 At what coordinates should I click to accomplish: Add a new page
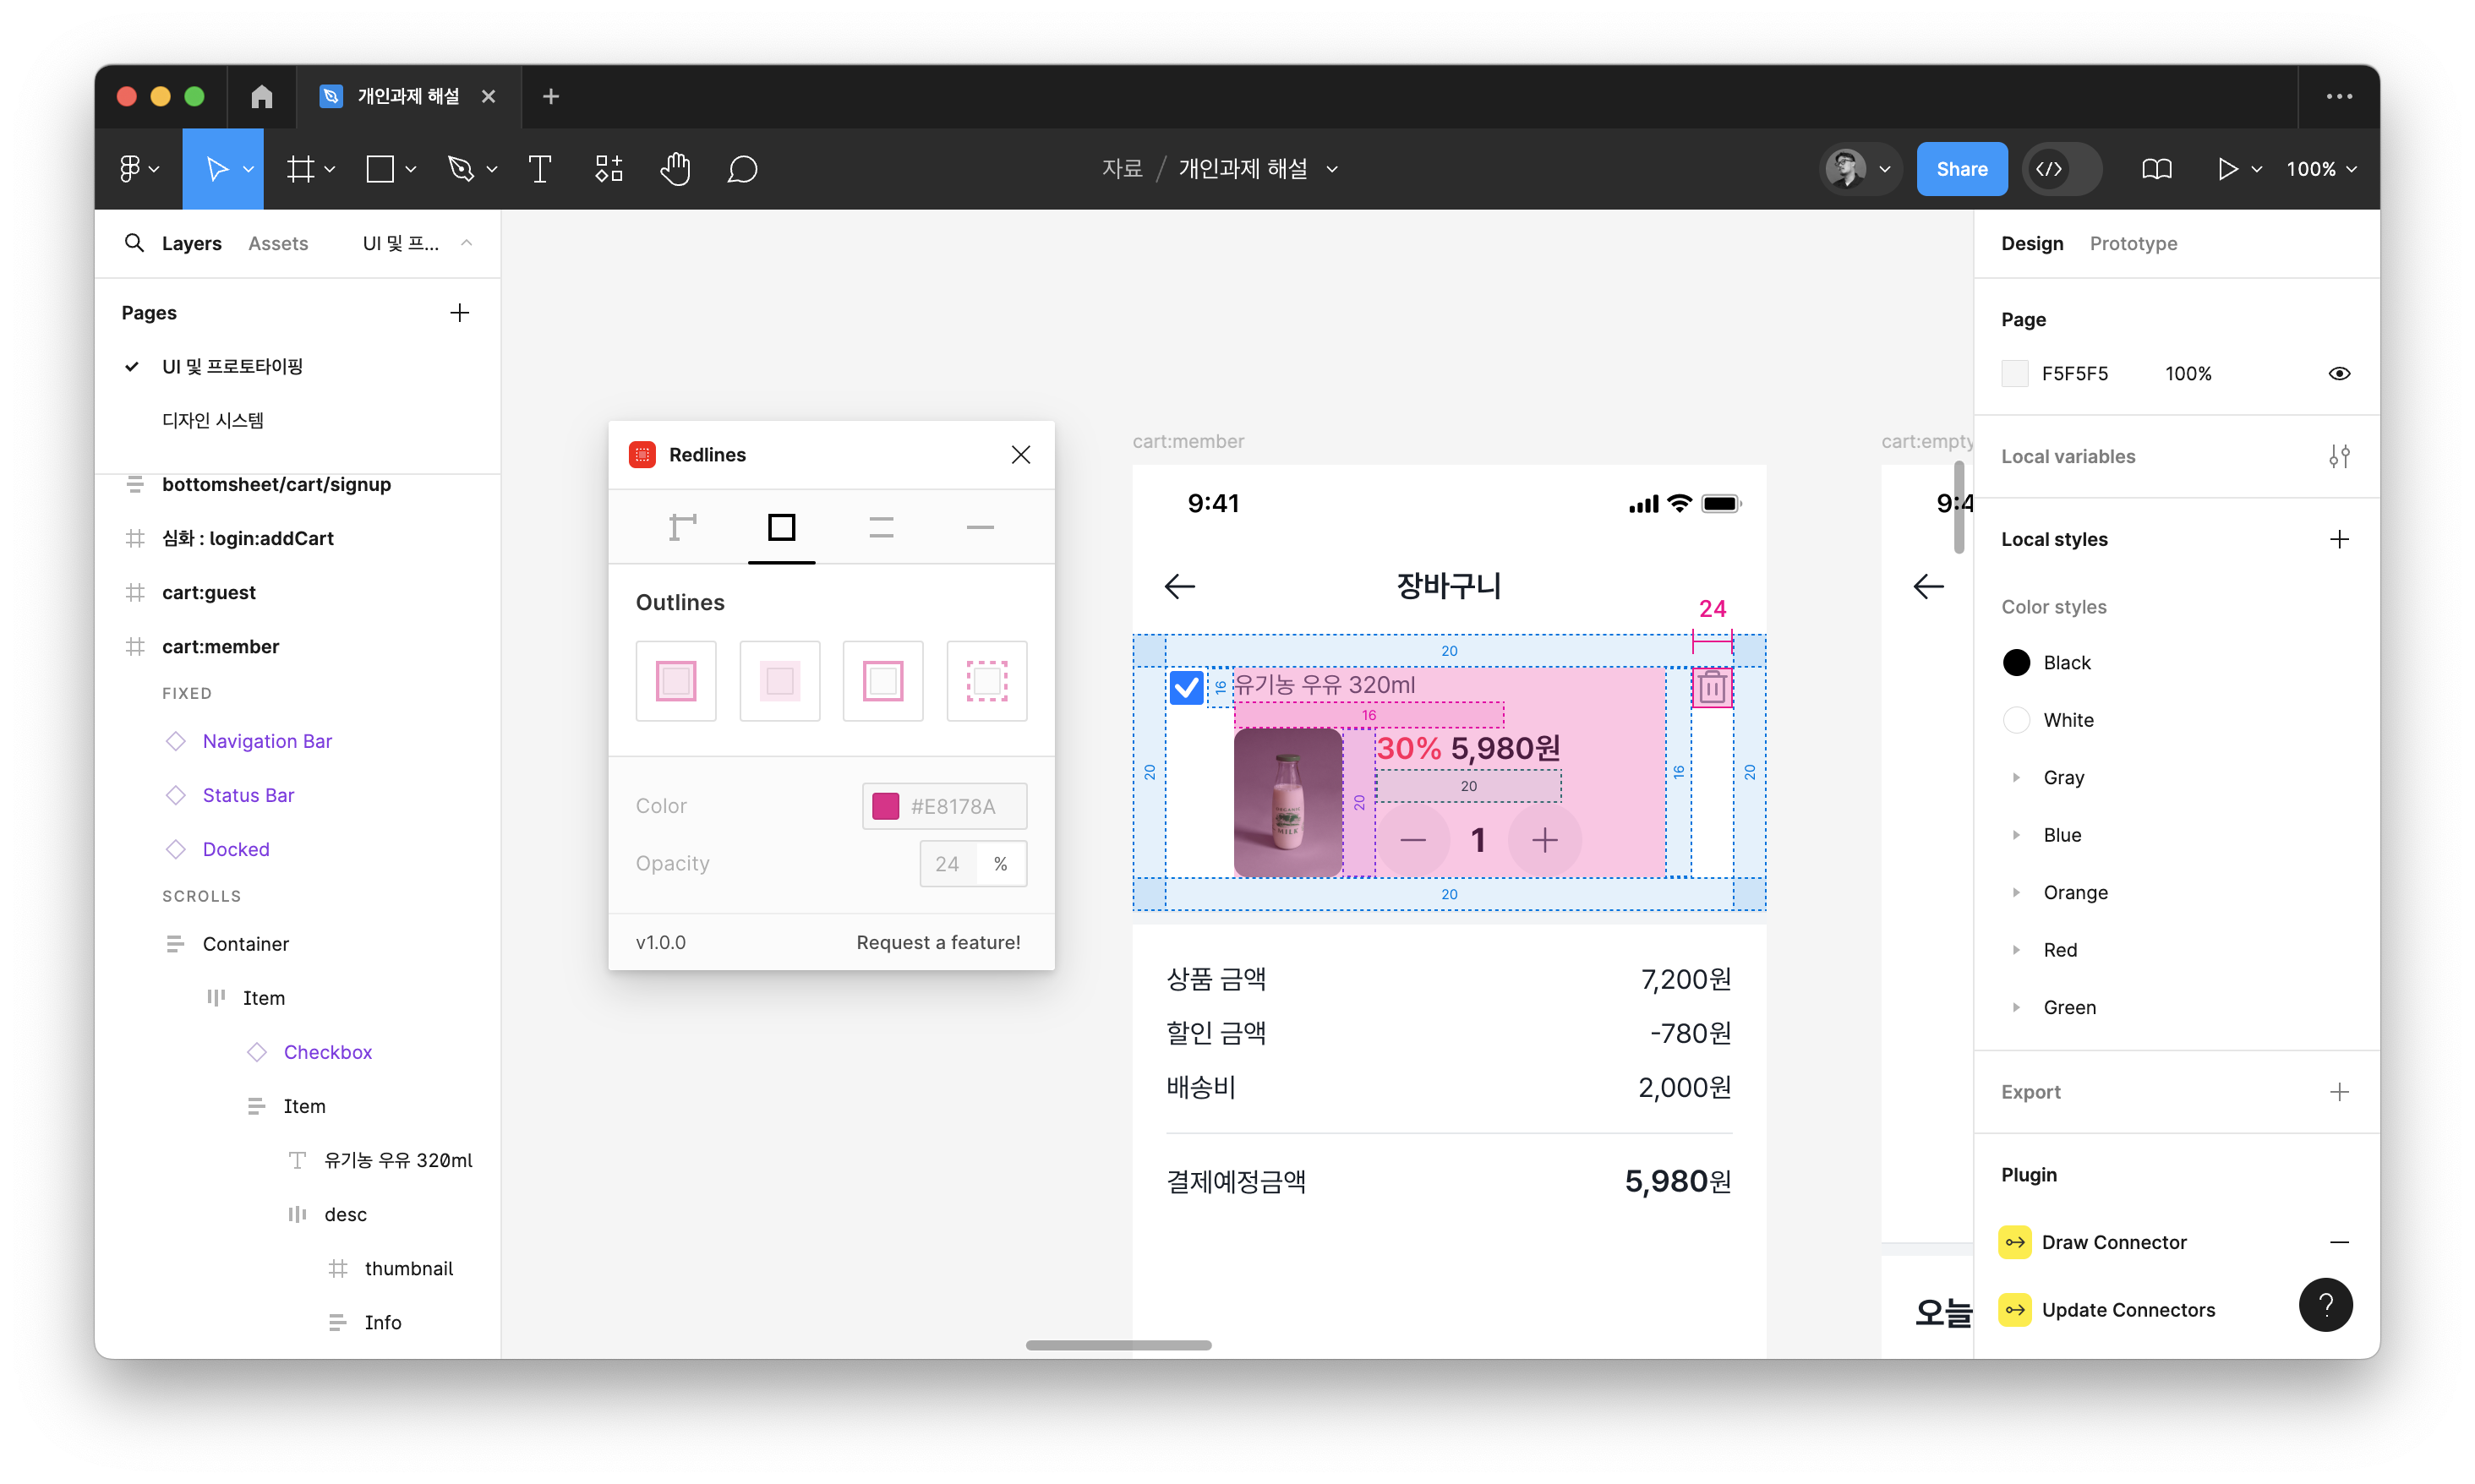[460, 313]
